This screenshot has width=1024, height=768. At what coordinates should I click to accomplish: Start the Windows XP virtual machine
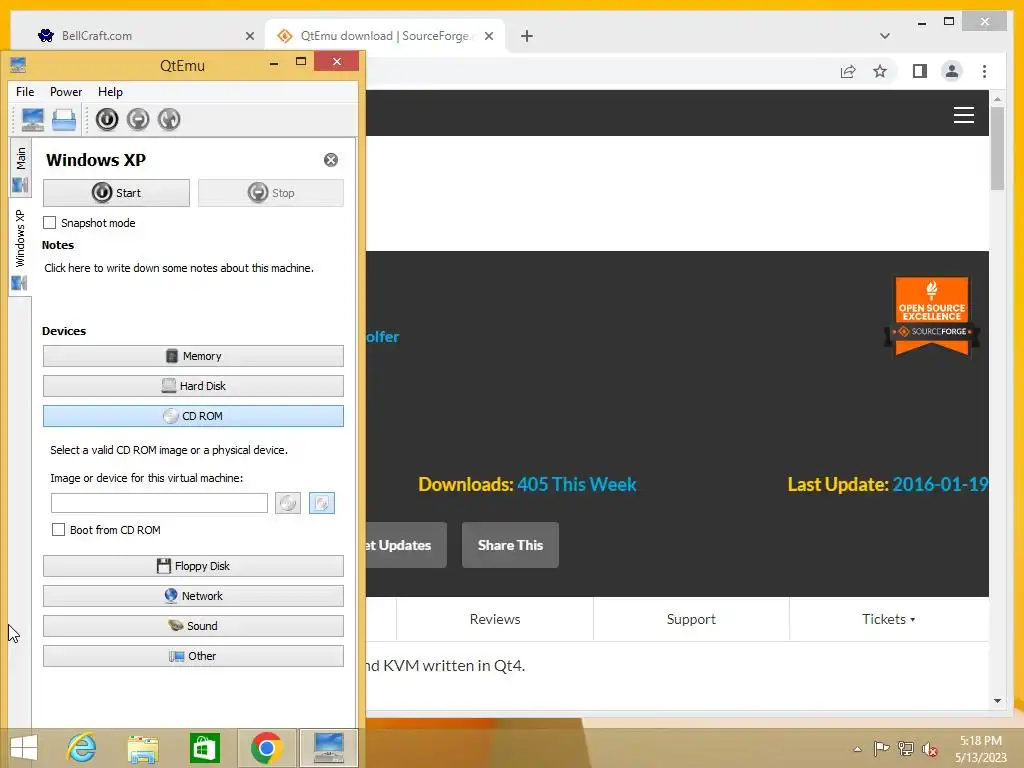[116, 193]
